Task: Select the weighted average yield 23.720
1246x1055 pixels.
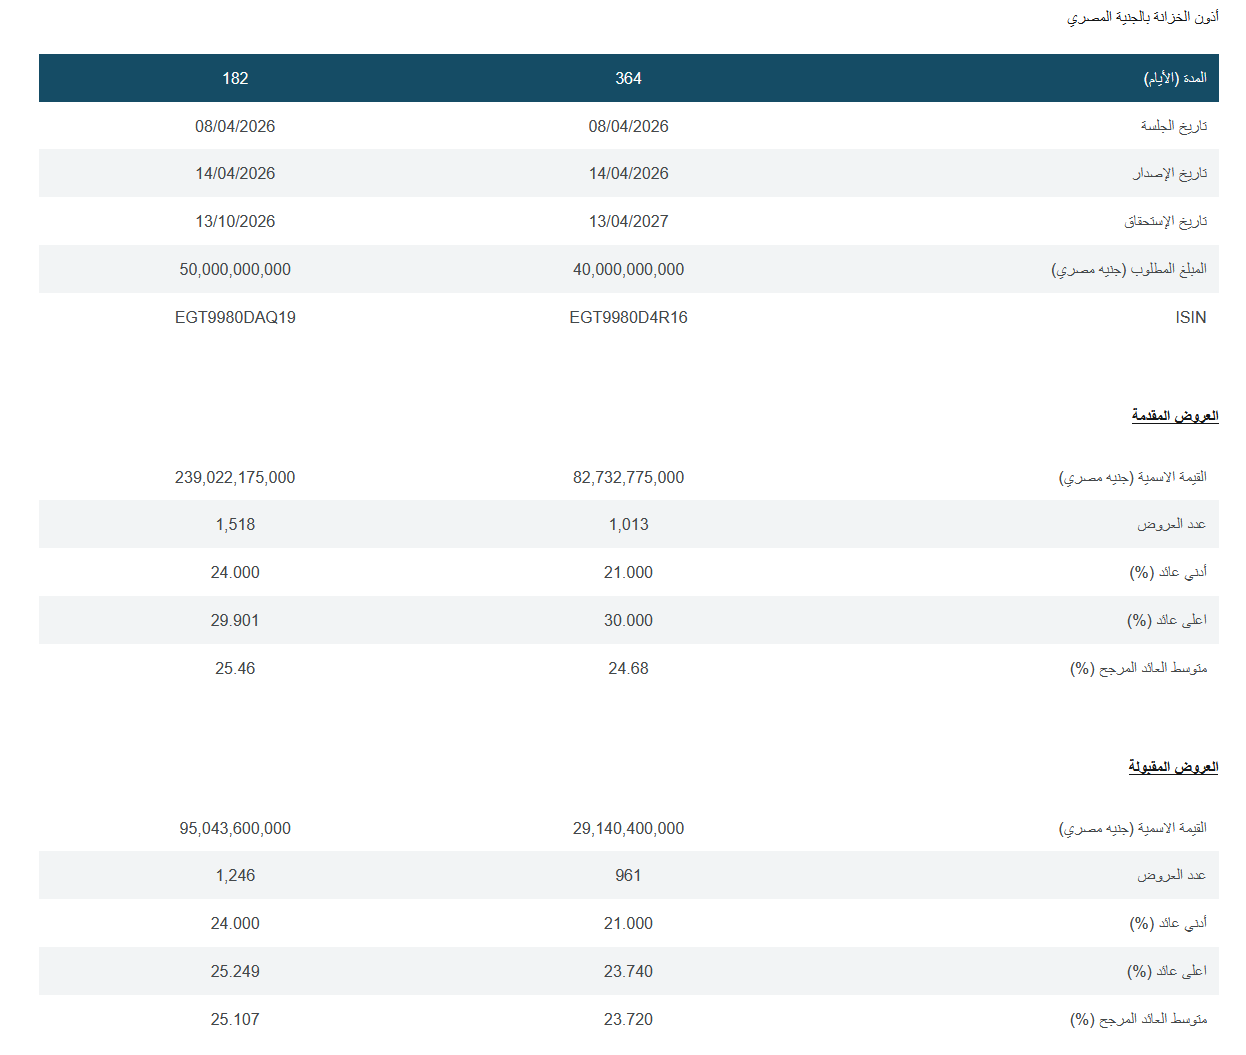Action: (x=628, y=1019)
